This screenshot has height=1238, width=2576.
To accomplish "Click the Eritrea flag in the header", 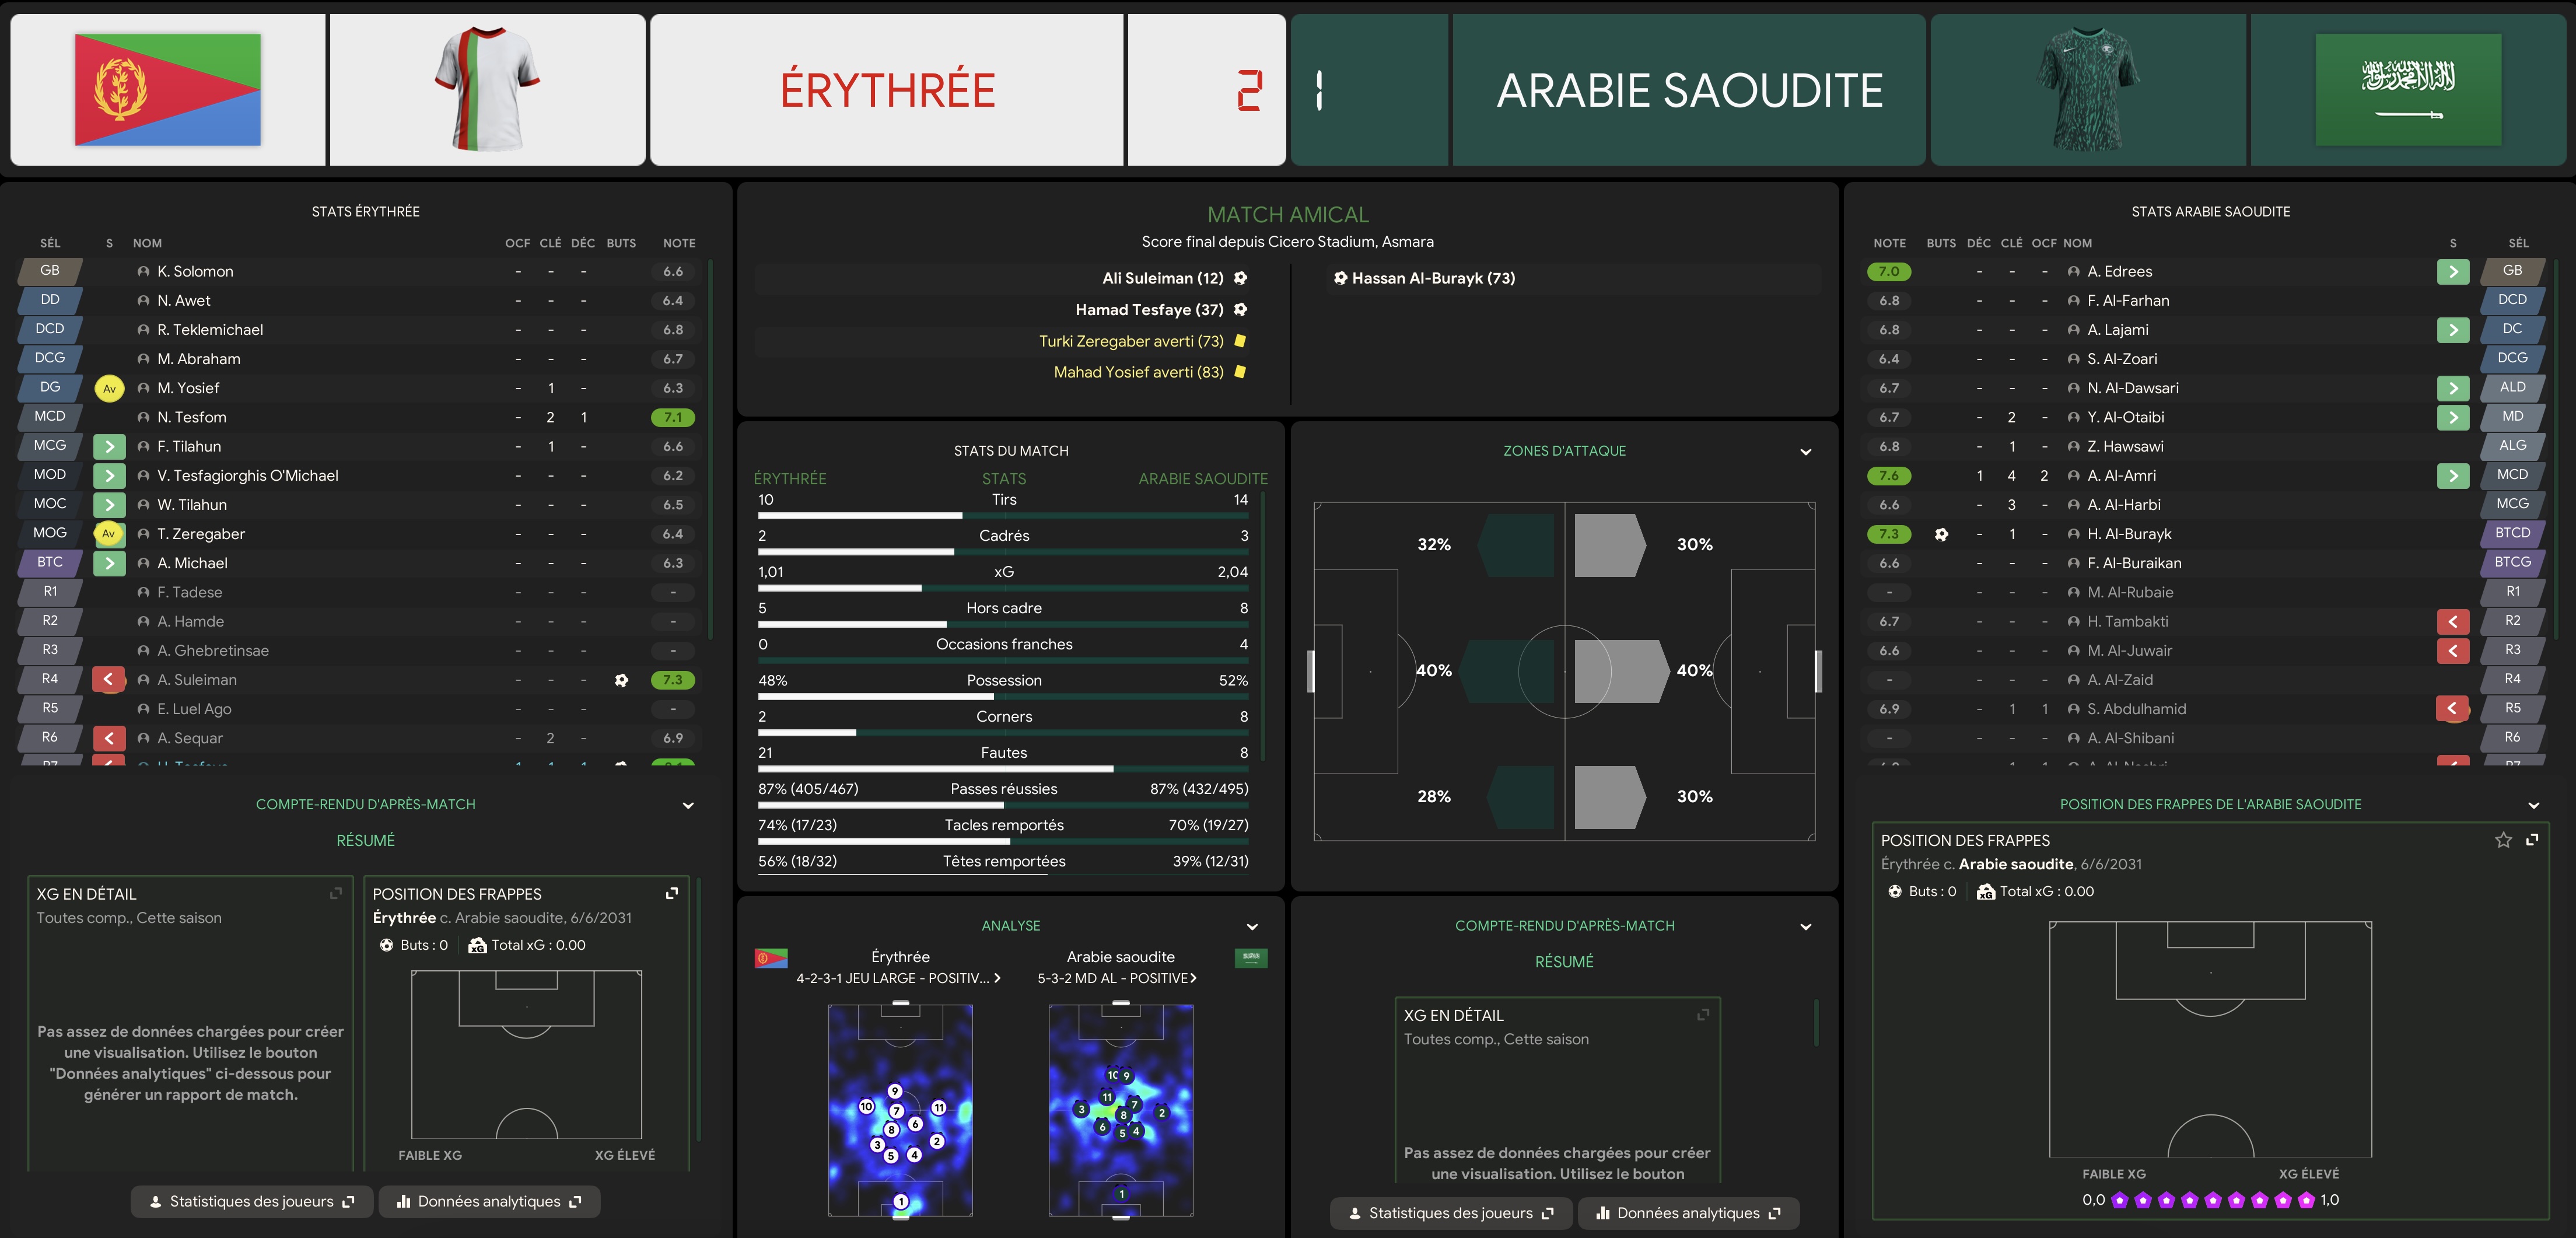I will pyautogui.click(x=167, y=90).
